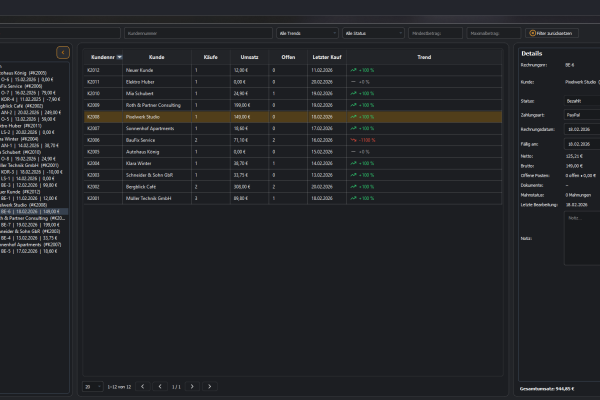The width and height of the screenshot is (600, 400).
Task: Click the downward trend icon for BauFix Service
Action: click(353, 140)
